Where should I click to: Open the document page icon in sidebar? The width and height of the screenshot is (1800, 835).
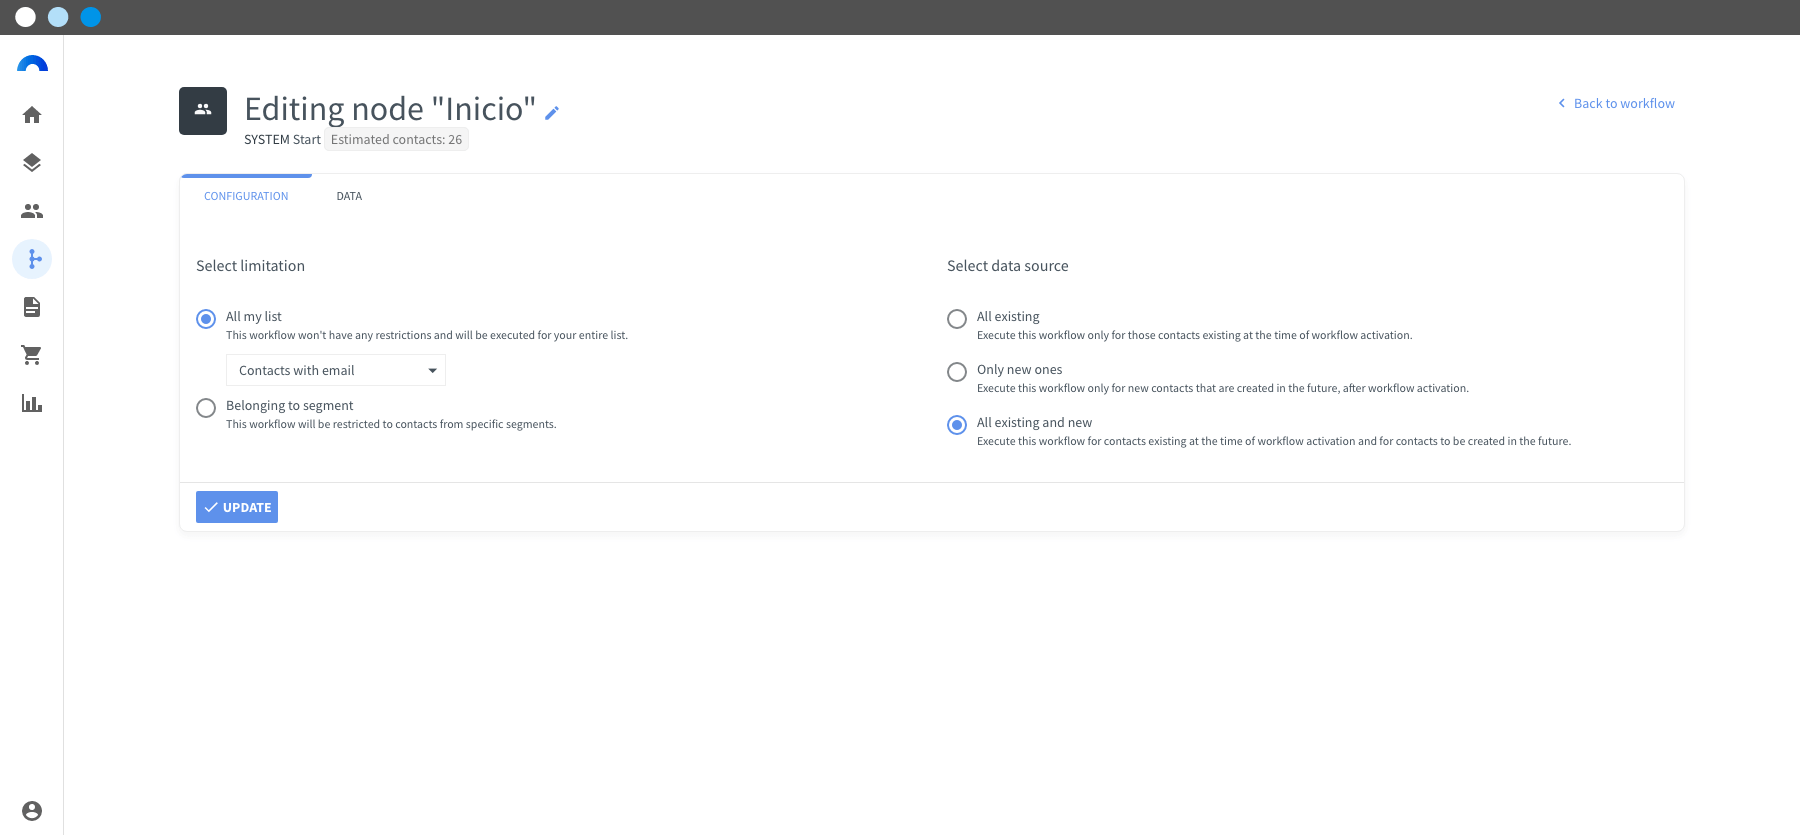coord(32,307)
